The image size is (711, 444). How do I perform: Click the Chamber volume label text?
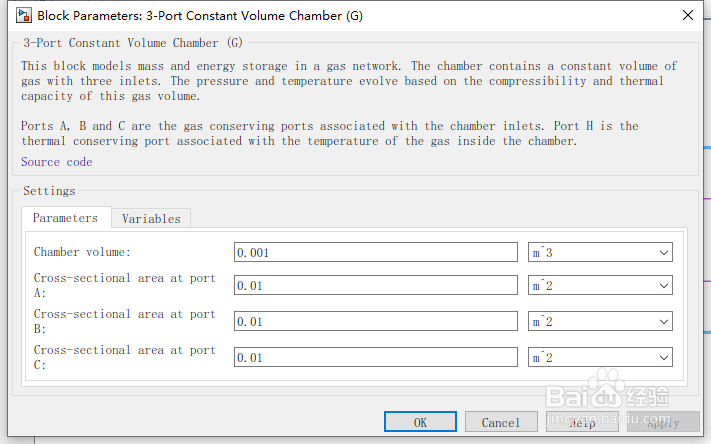pos(82,252)
